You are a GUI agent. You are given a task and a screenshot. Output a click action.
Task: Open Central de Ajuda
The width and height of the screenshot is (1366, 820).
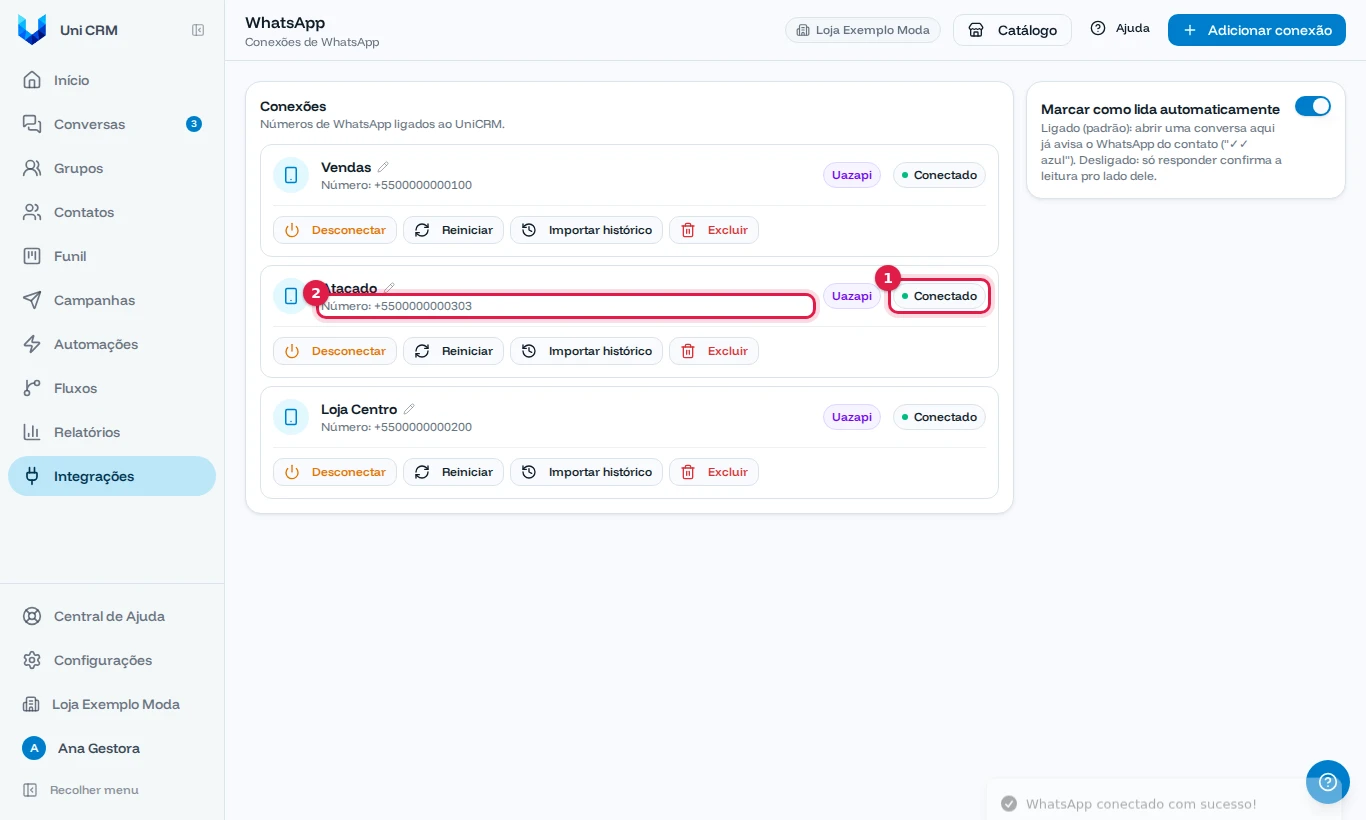click(x=112, y=616)
